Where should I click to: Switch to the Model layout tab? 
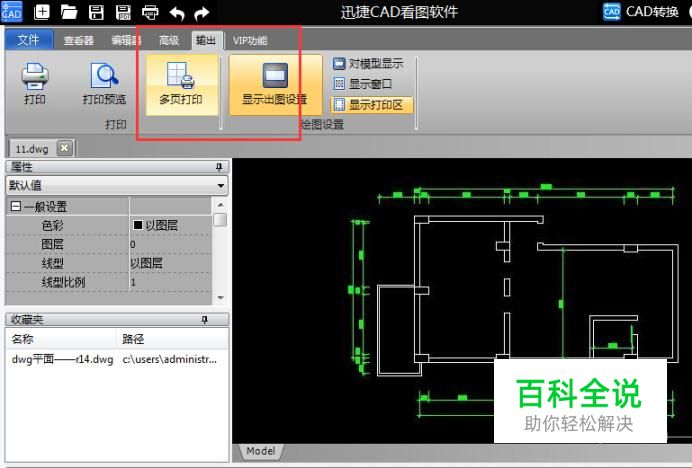pyautogui.click(x=260, y=451)
